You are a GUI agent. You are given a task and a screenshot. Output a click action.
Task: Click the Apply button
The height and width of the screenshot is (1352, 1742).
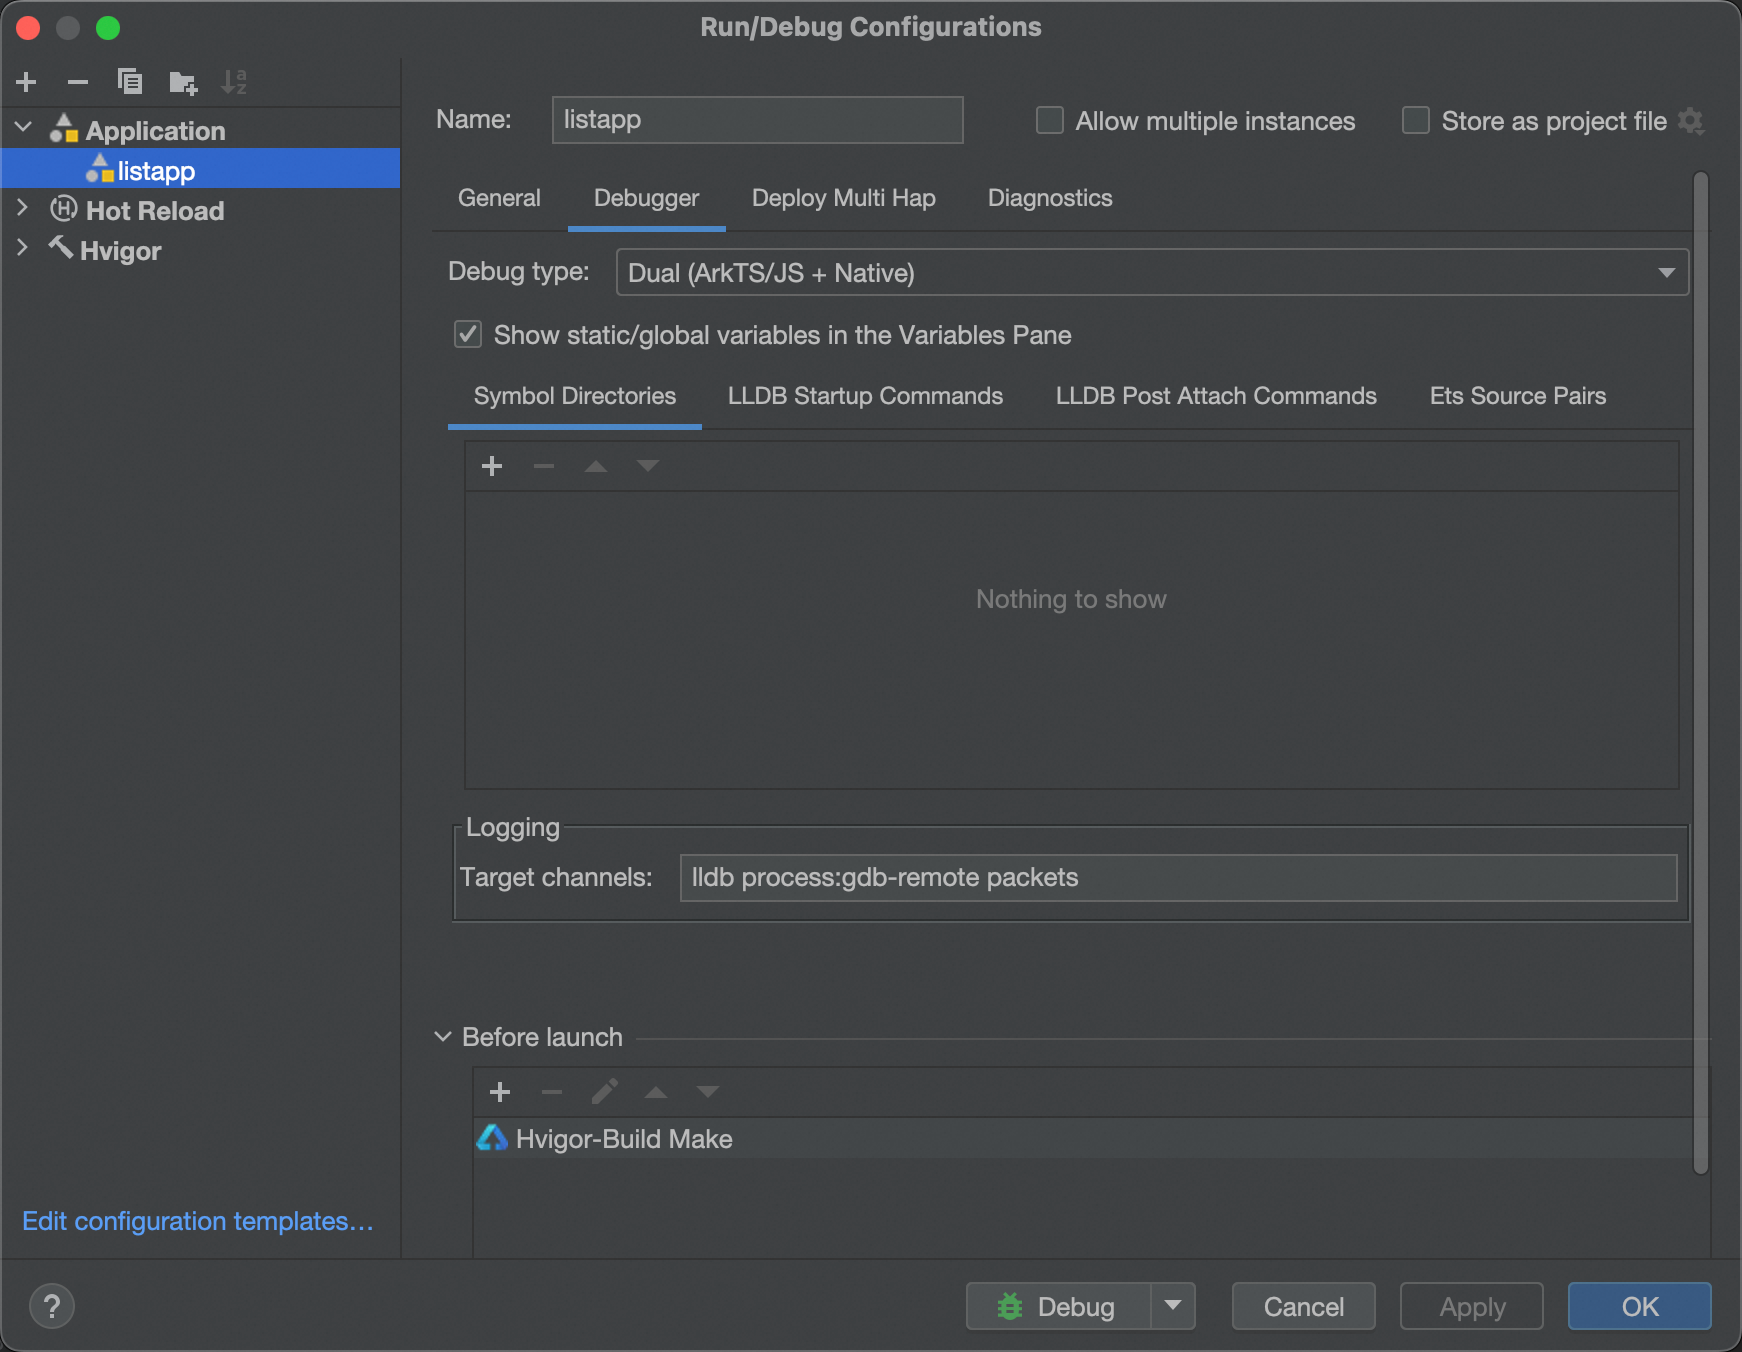[1472, 1306]
